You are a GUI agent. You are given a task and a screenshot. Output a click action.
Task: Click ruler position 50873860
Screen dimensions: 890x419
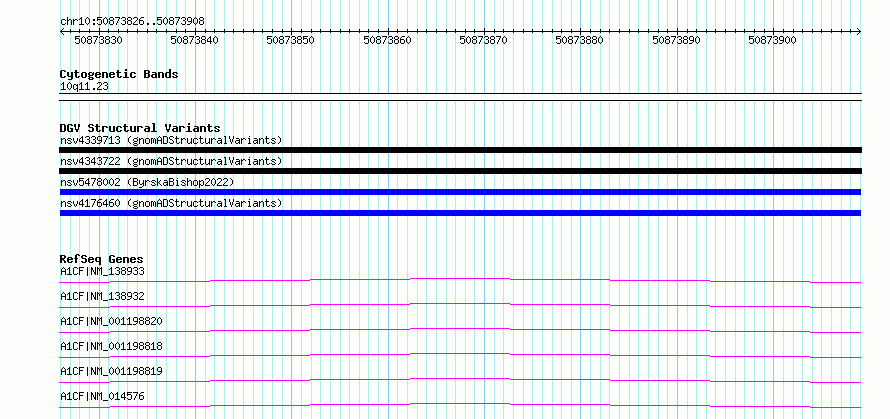(387, 40)
